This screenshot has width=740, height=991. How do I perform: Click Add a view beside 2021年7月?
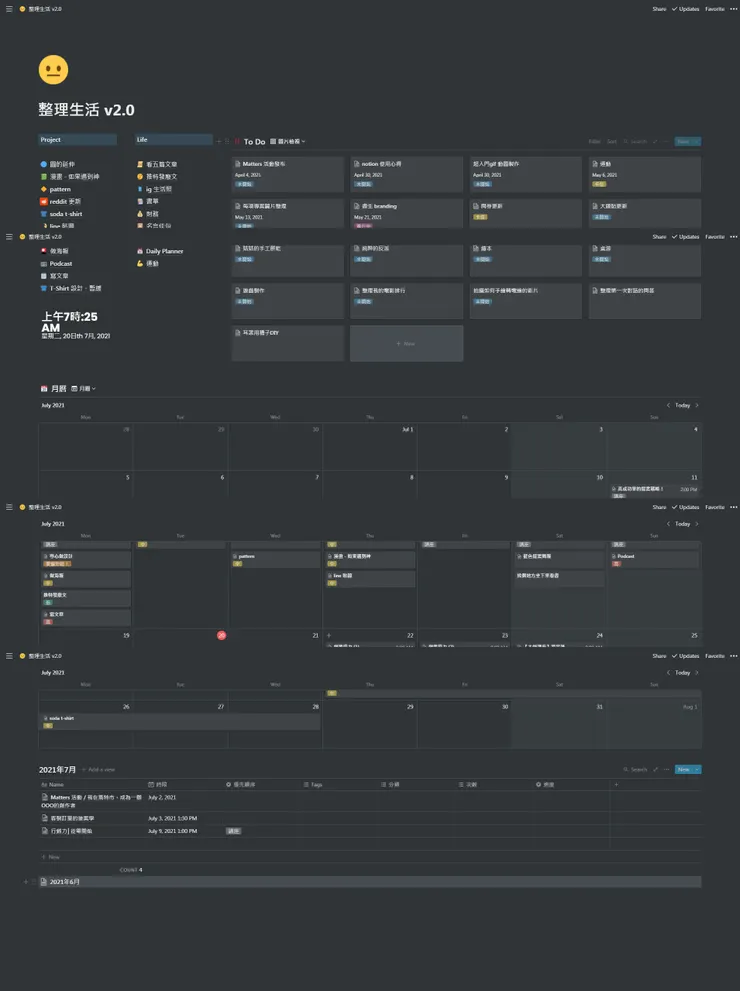99,770
